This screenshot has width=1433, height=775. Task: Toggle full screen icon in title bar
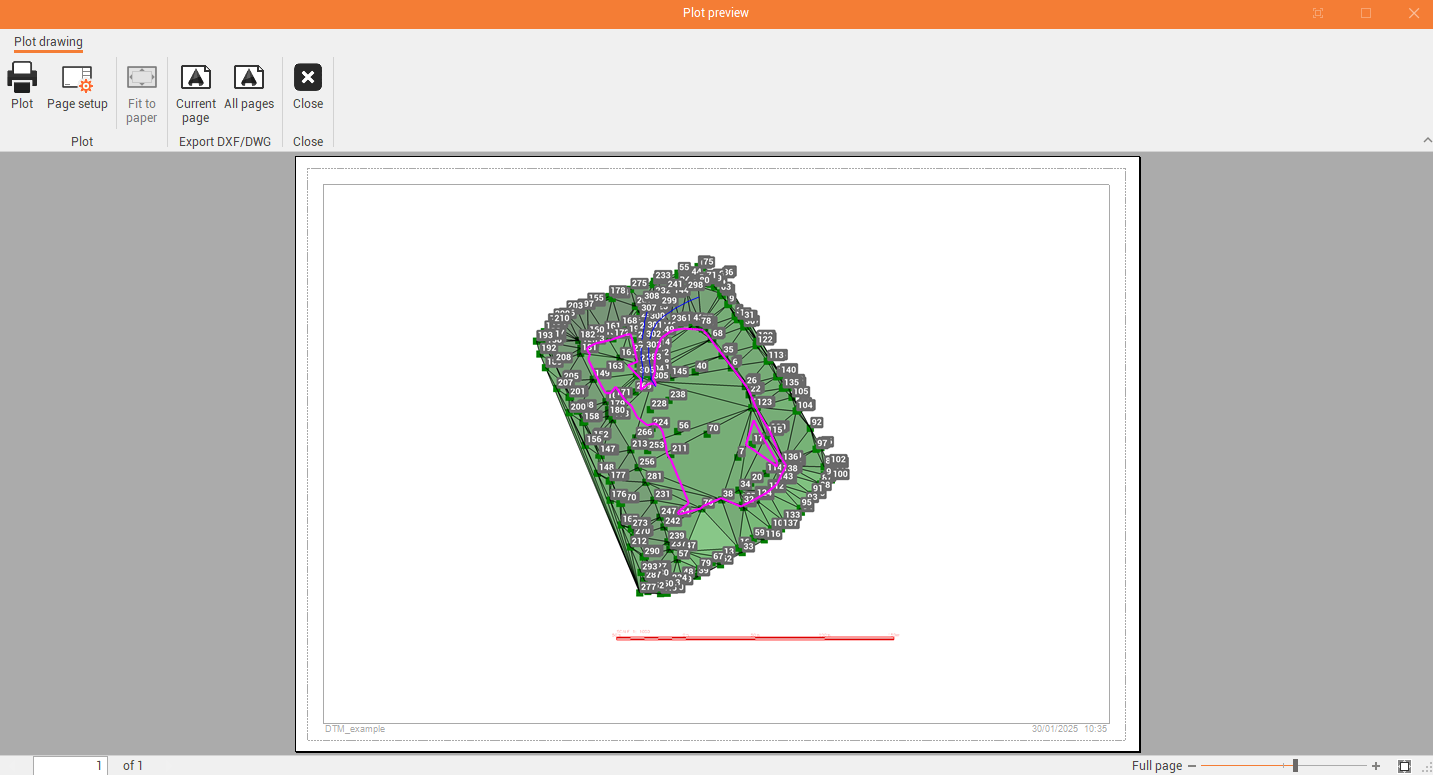(x=1318, y=13)
